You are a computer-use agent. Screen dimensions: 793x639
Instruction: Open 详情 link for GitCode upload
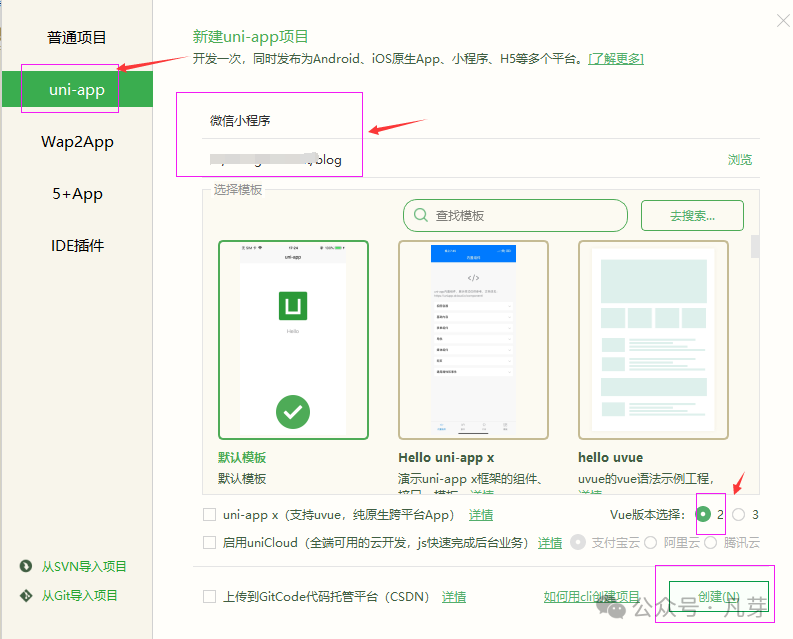(454, 597)
